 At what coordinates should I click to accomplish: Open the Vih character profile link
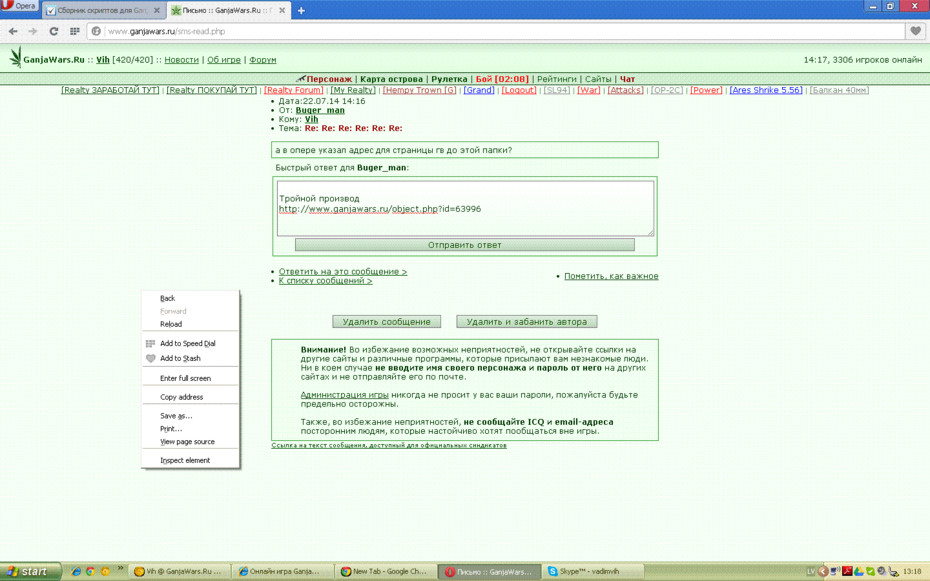[x=103, y=60]
